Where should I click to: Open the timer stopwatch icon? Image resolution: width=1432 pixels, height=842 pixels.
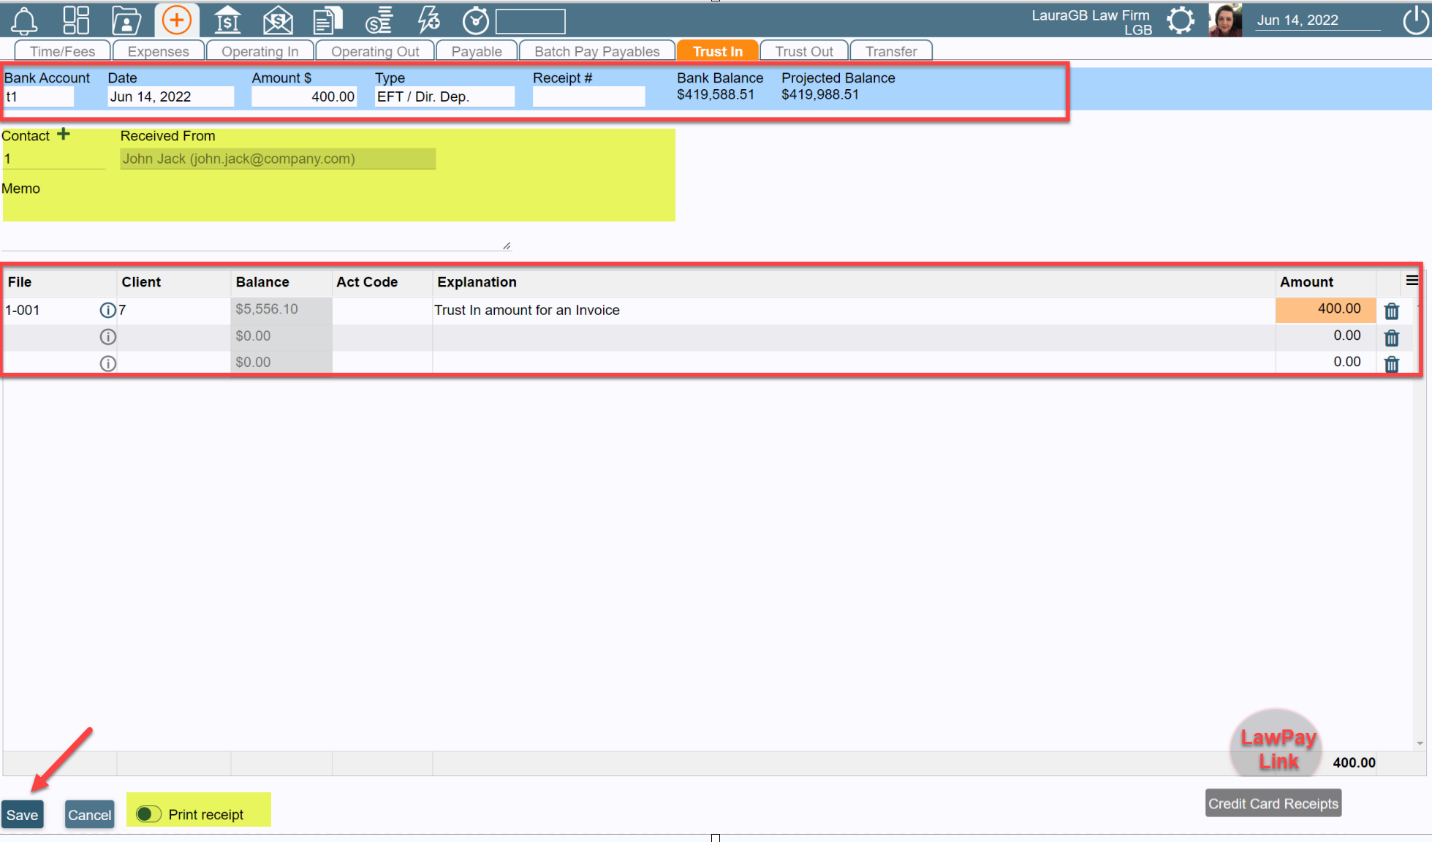tap(475, 19)
